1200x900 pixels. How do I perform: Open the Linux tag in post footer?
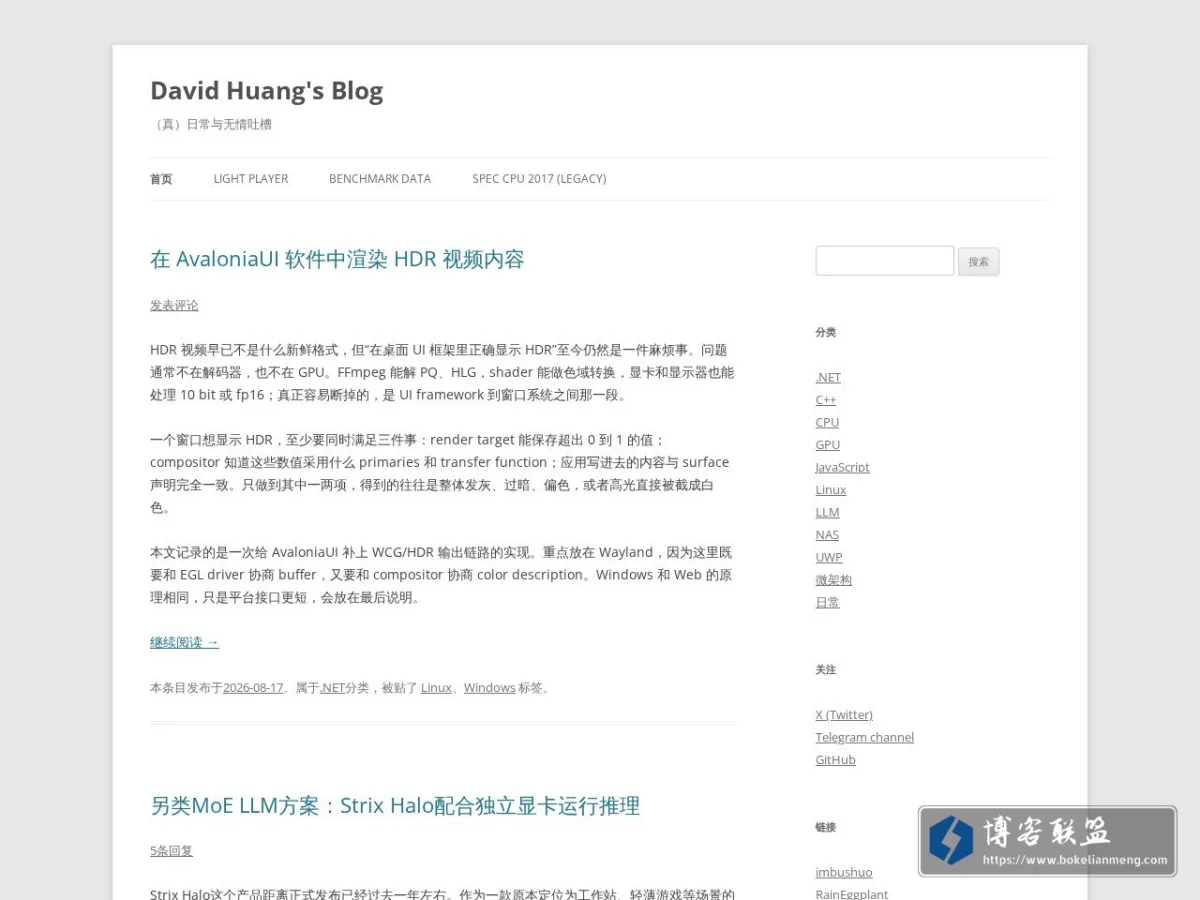436,688
